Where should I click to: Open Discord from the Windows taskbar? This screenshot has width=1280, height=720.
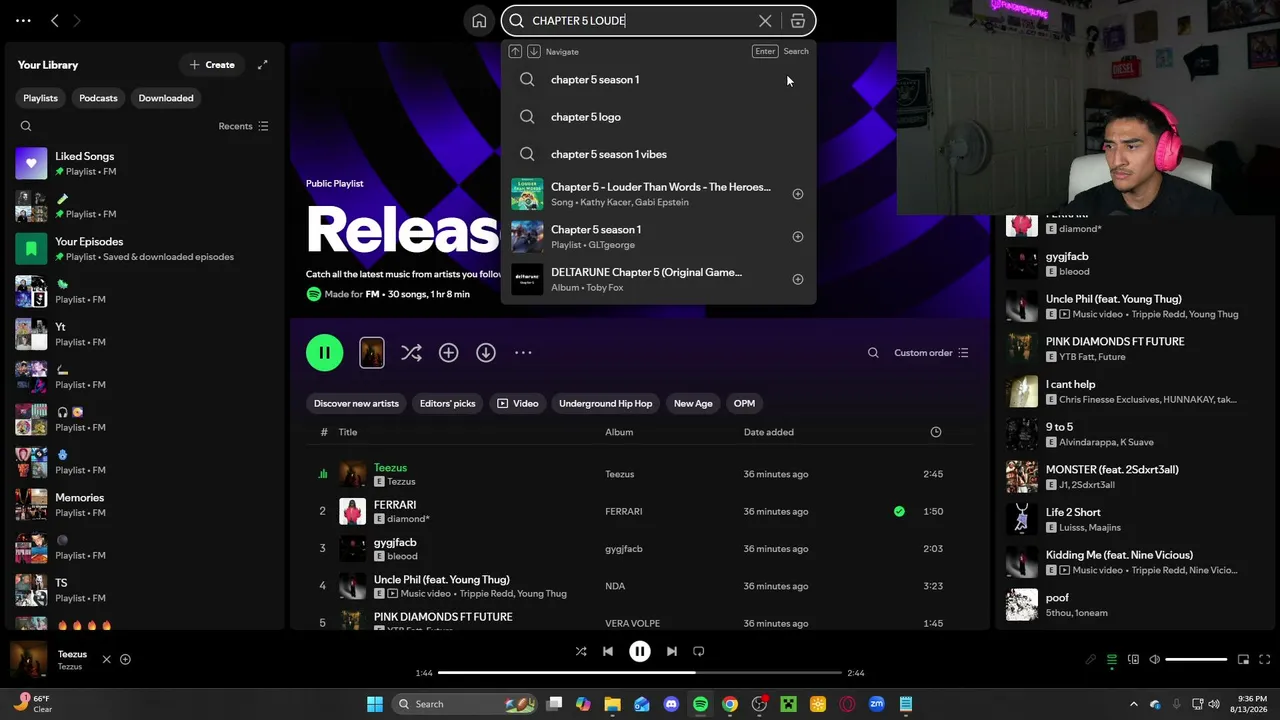pos(671,704)
